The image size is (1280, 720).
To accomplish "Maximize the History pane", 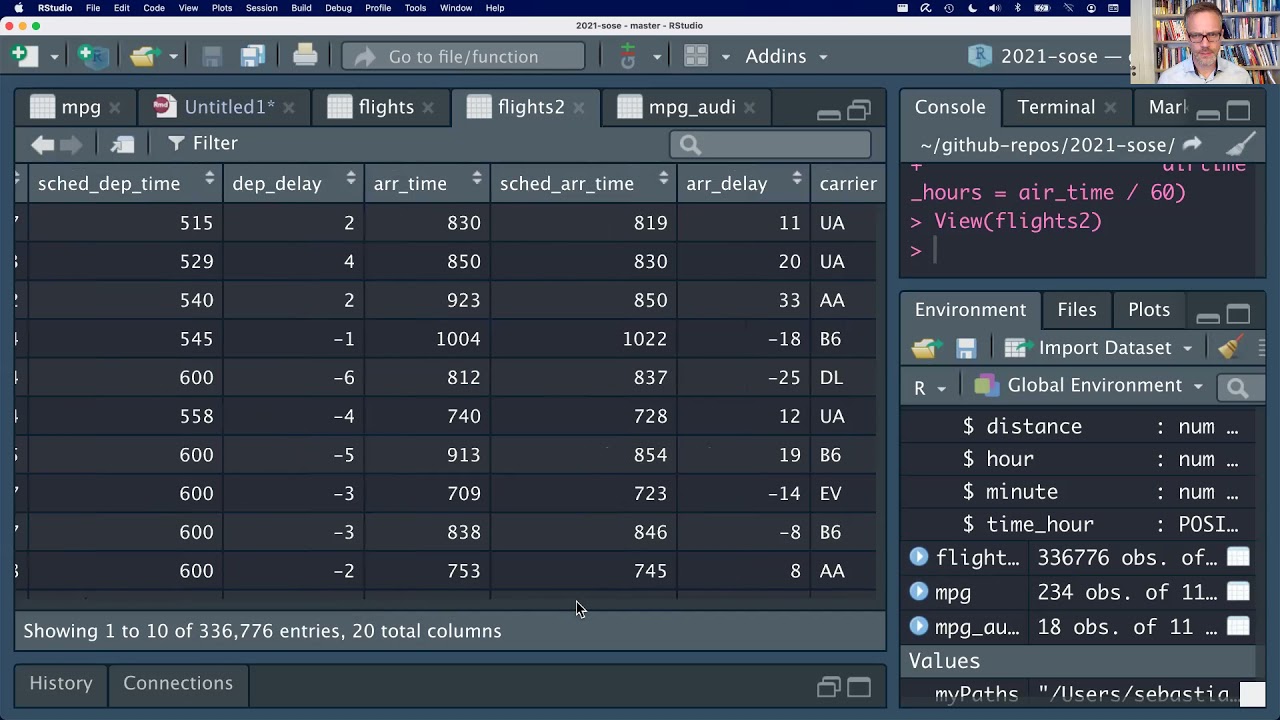I will [x=859, y=687].
